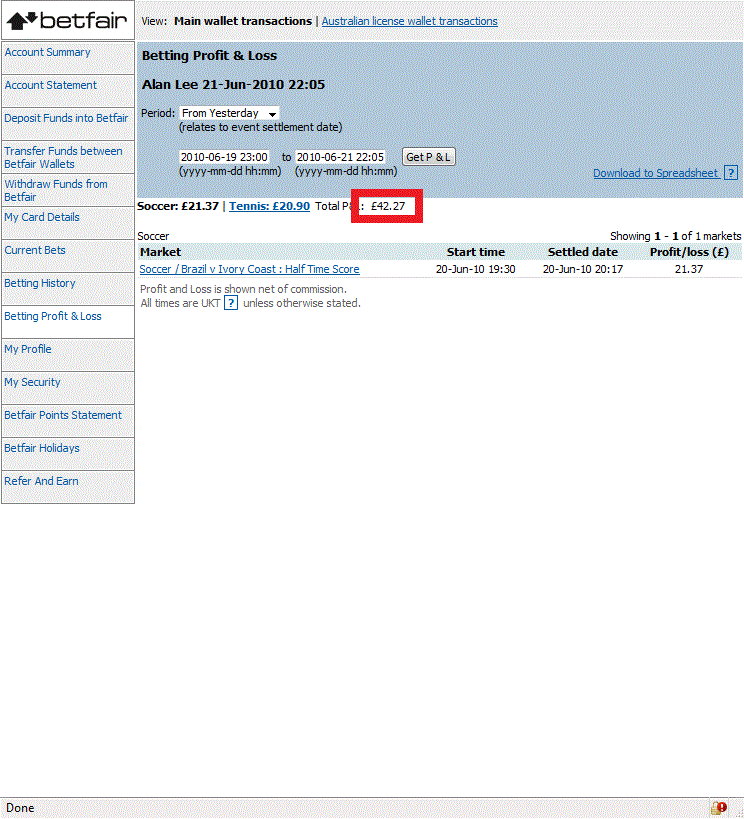The width and height of the screenshot is (744, 819).
Task: Click Showing 1 - 1 of 1 markets text
Action: click(x=675, y=236)
